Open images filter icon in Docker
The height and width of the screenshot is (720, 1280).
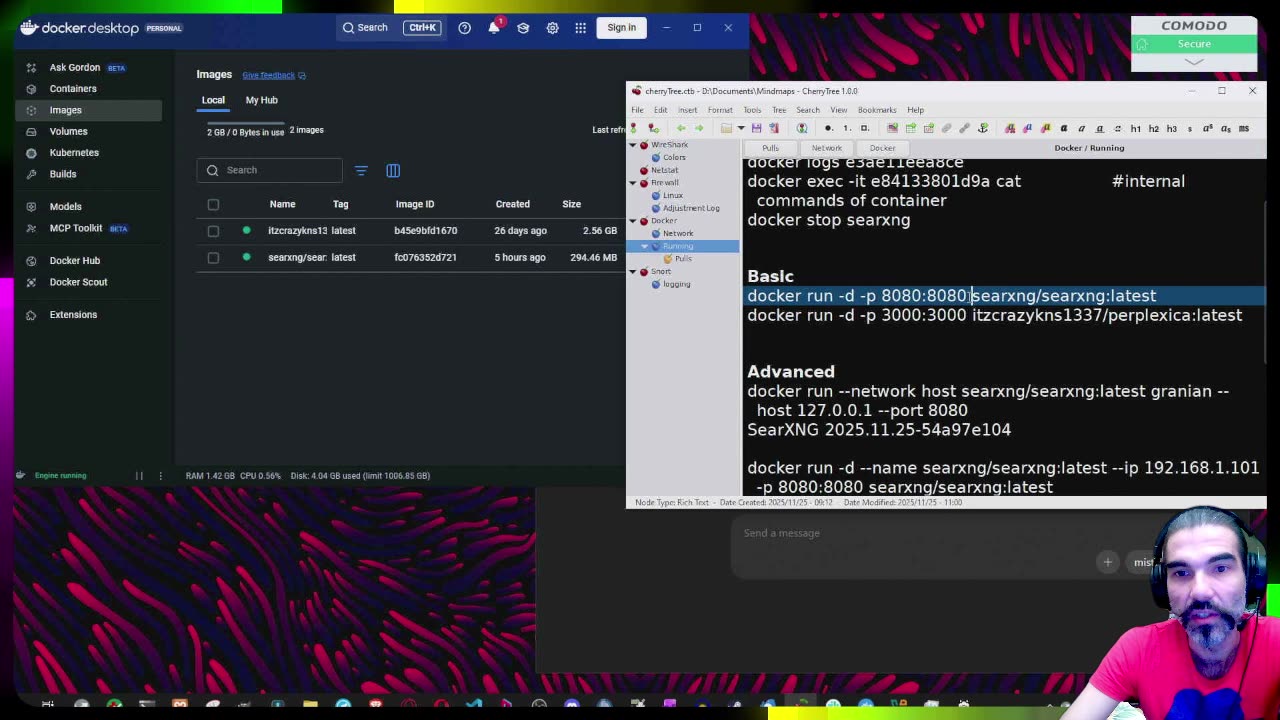point(361,170)
